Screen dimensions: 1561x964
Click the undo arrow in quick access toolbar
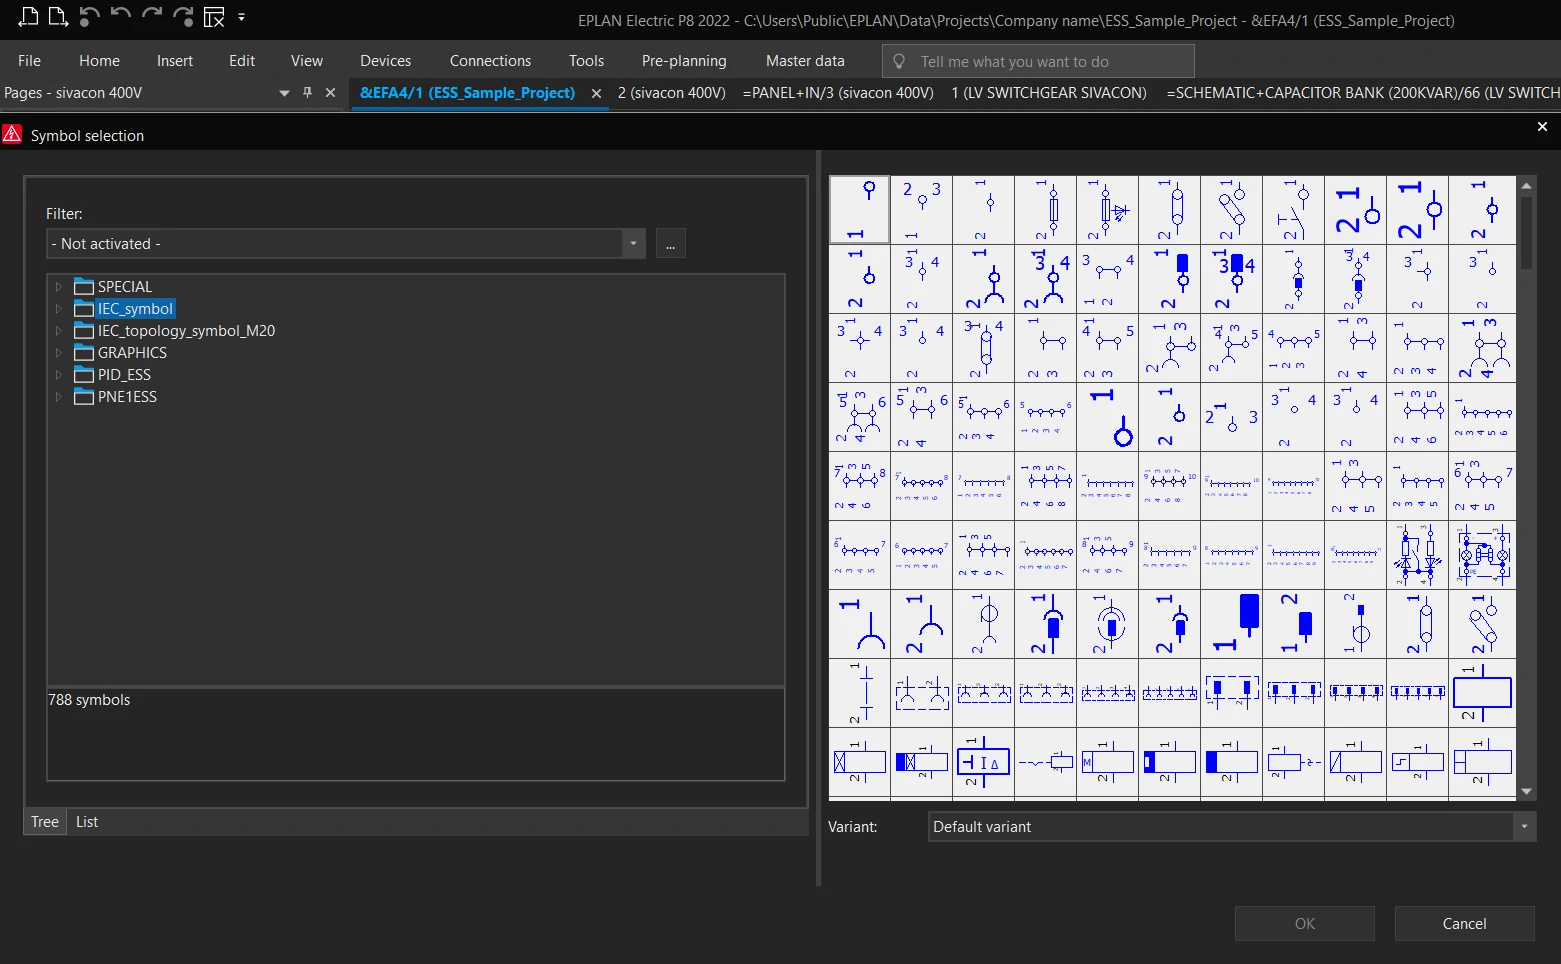[x=121, y=16]
